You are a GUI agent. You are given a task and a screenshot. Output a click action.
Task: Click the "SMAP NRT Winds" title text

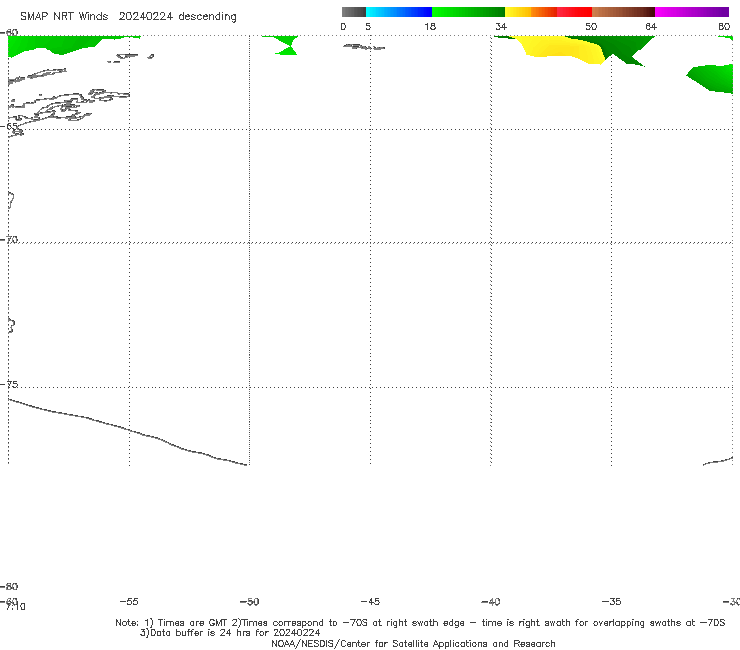(64, 17)
